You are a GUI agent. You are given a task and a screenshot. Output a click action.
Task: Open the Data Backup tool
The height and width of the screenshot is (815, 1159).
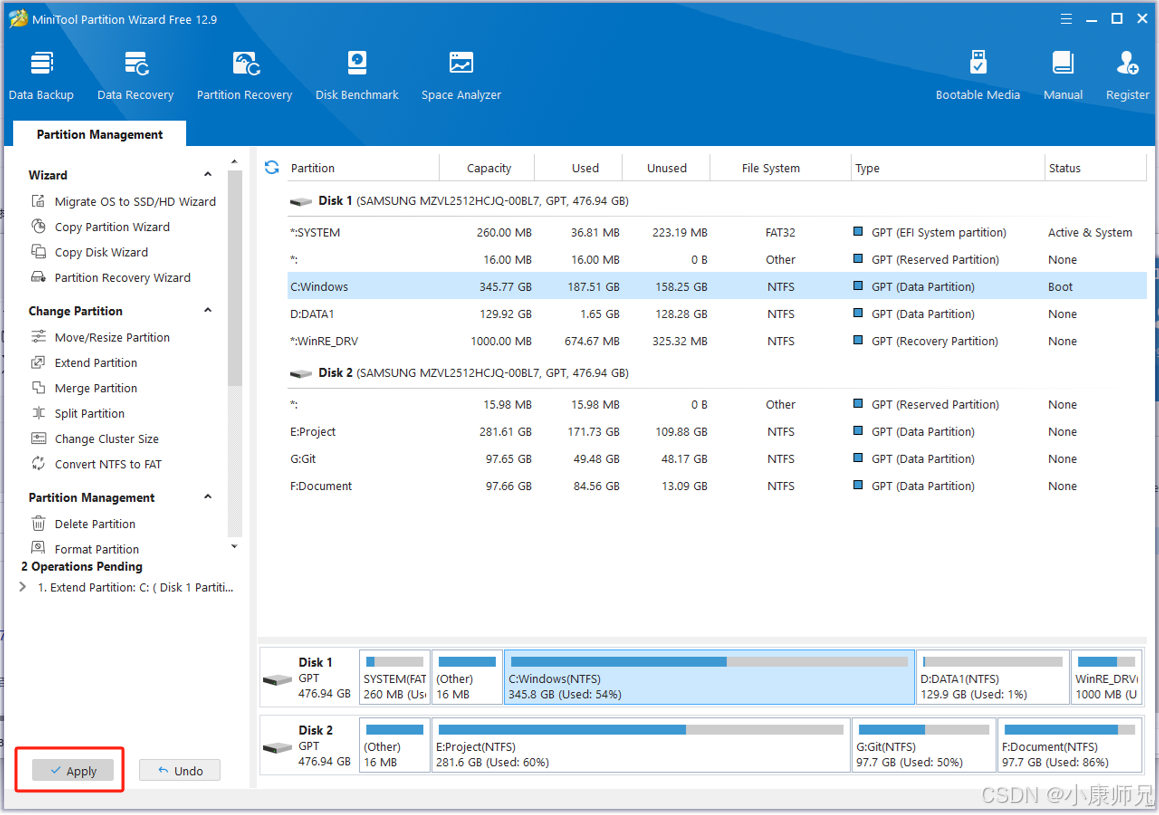click(x=41, y=75)
